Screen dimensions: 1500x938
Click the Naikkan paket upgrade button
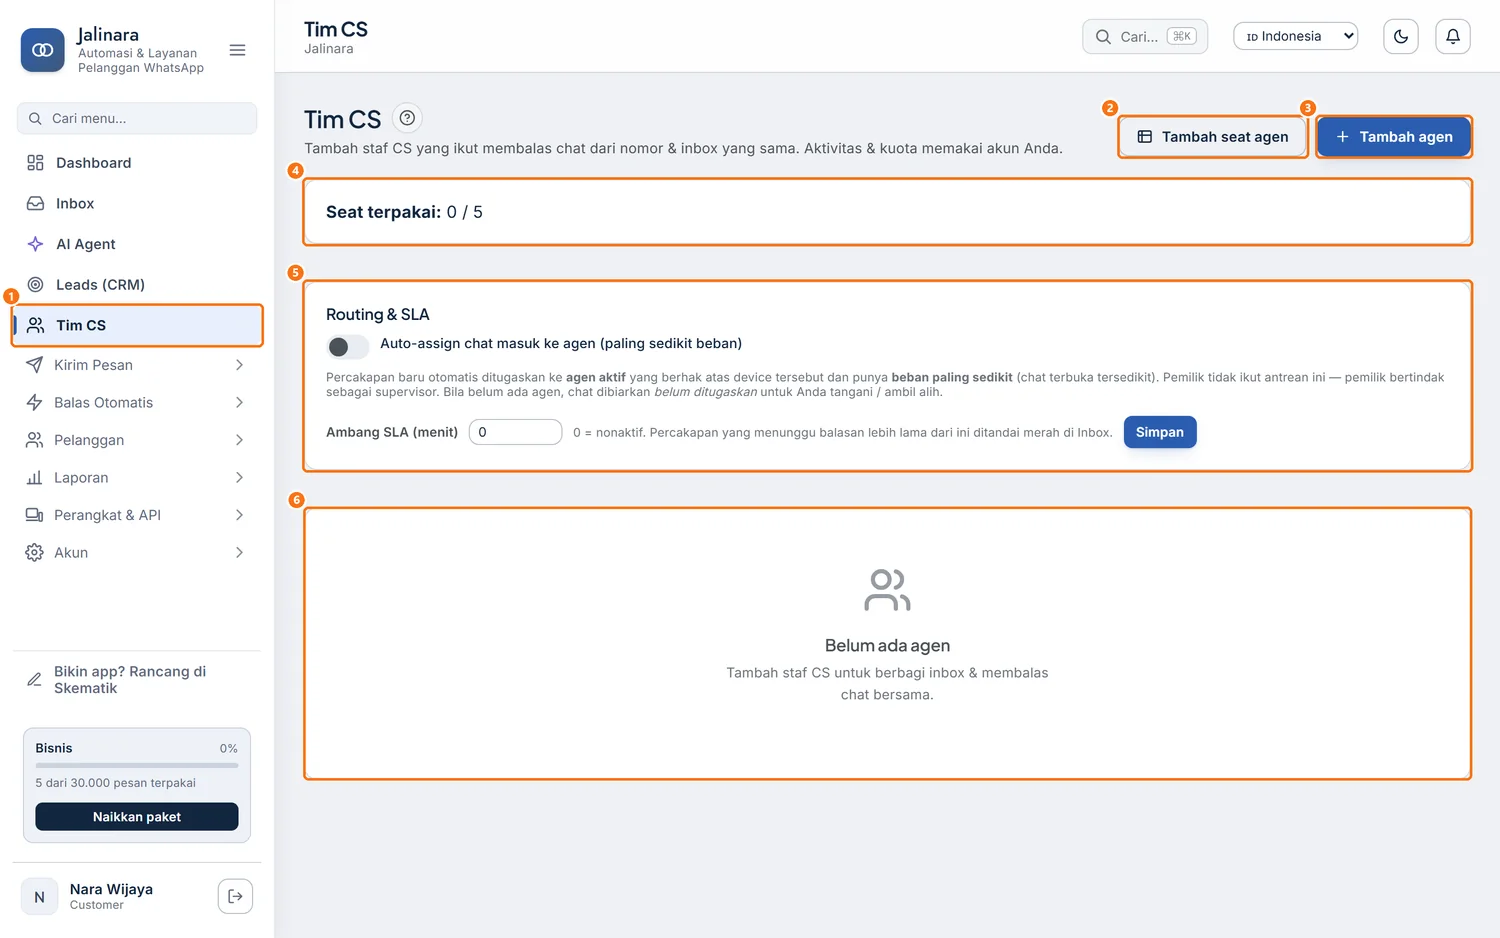137,817
